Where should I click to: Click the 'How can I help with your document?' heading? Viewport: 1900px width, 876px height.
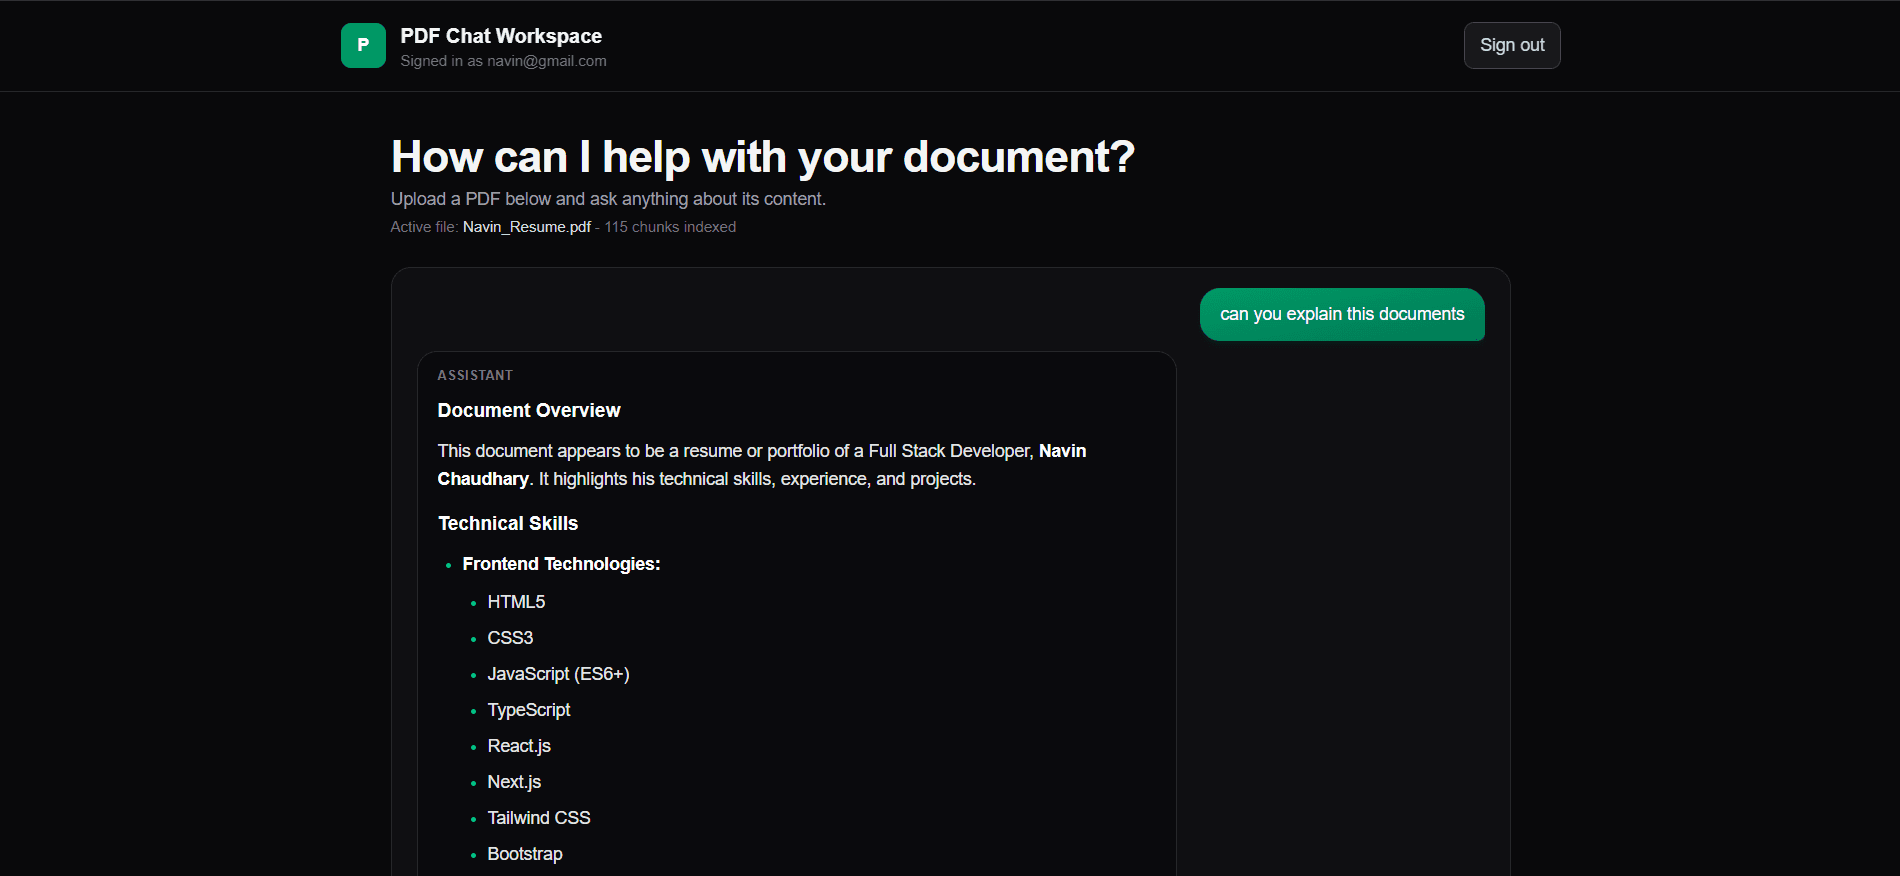pyautogui.click(x=763, y=157)
